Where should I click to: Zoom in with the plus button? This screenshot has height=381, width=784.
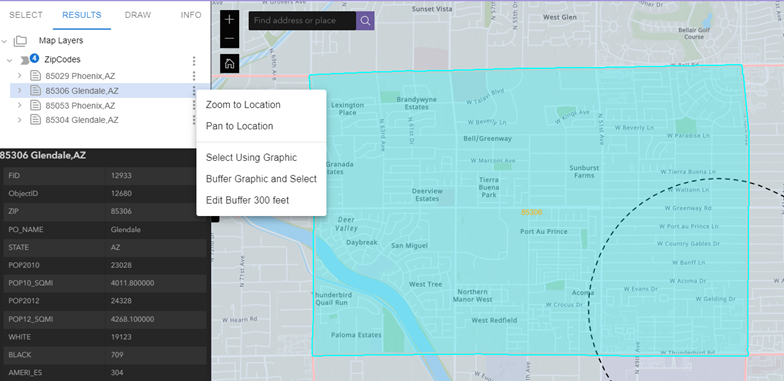point(230,20)
